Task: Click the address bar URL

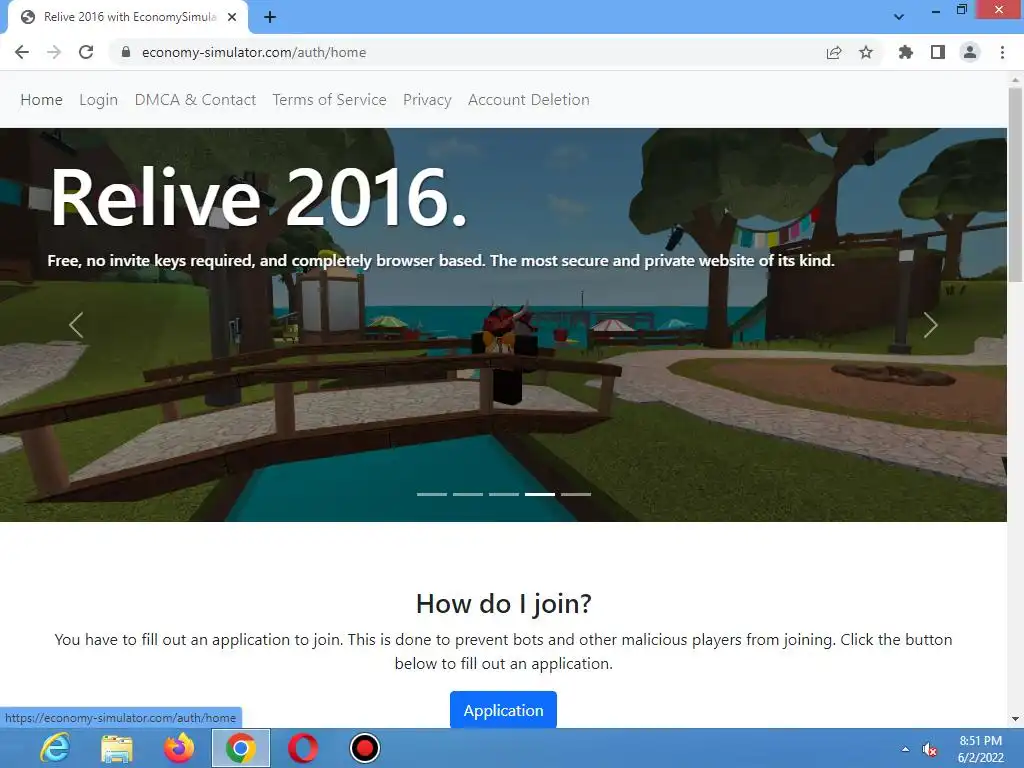Action: [254, 52]
